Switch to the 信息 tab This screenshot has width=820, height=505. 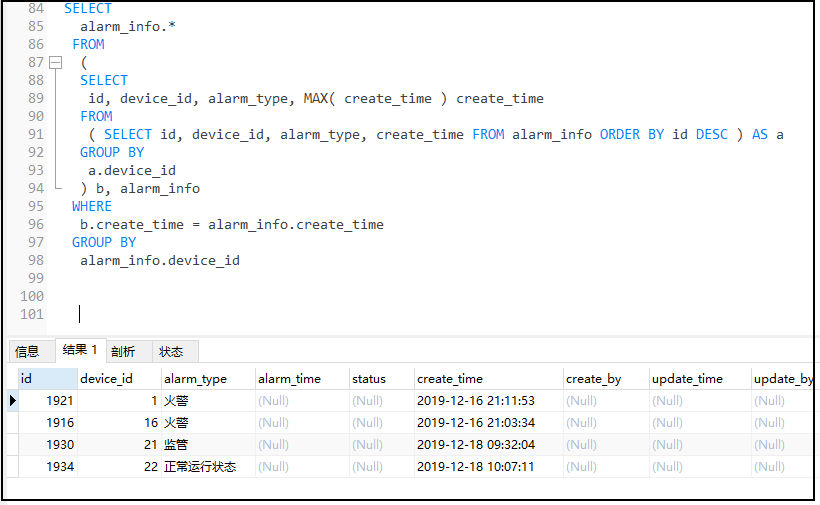[x=27, y=351]
